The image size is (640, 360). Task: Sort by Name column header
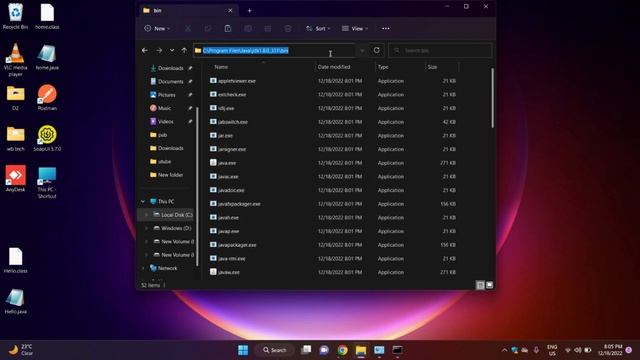click(x=221, y=67)
